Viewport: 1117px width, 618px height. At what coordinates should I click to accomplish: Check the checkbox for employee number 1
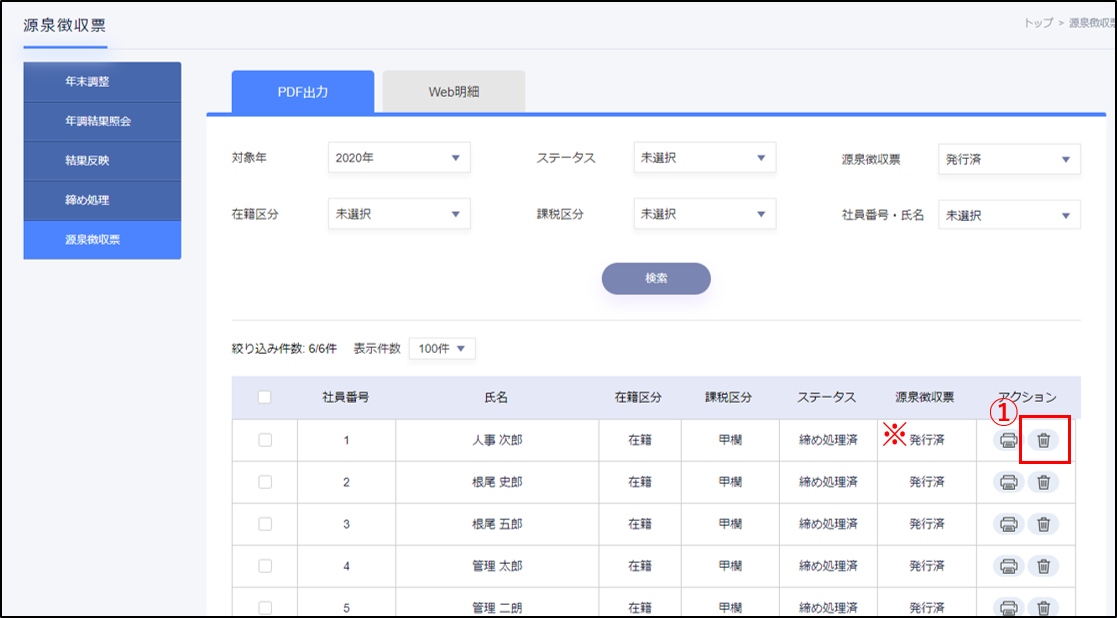264,440
